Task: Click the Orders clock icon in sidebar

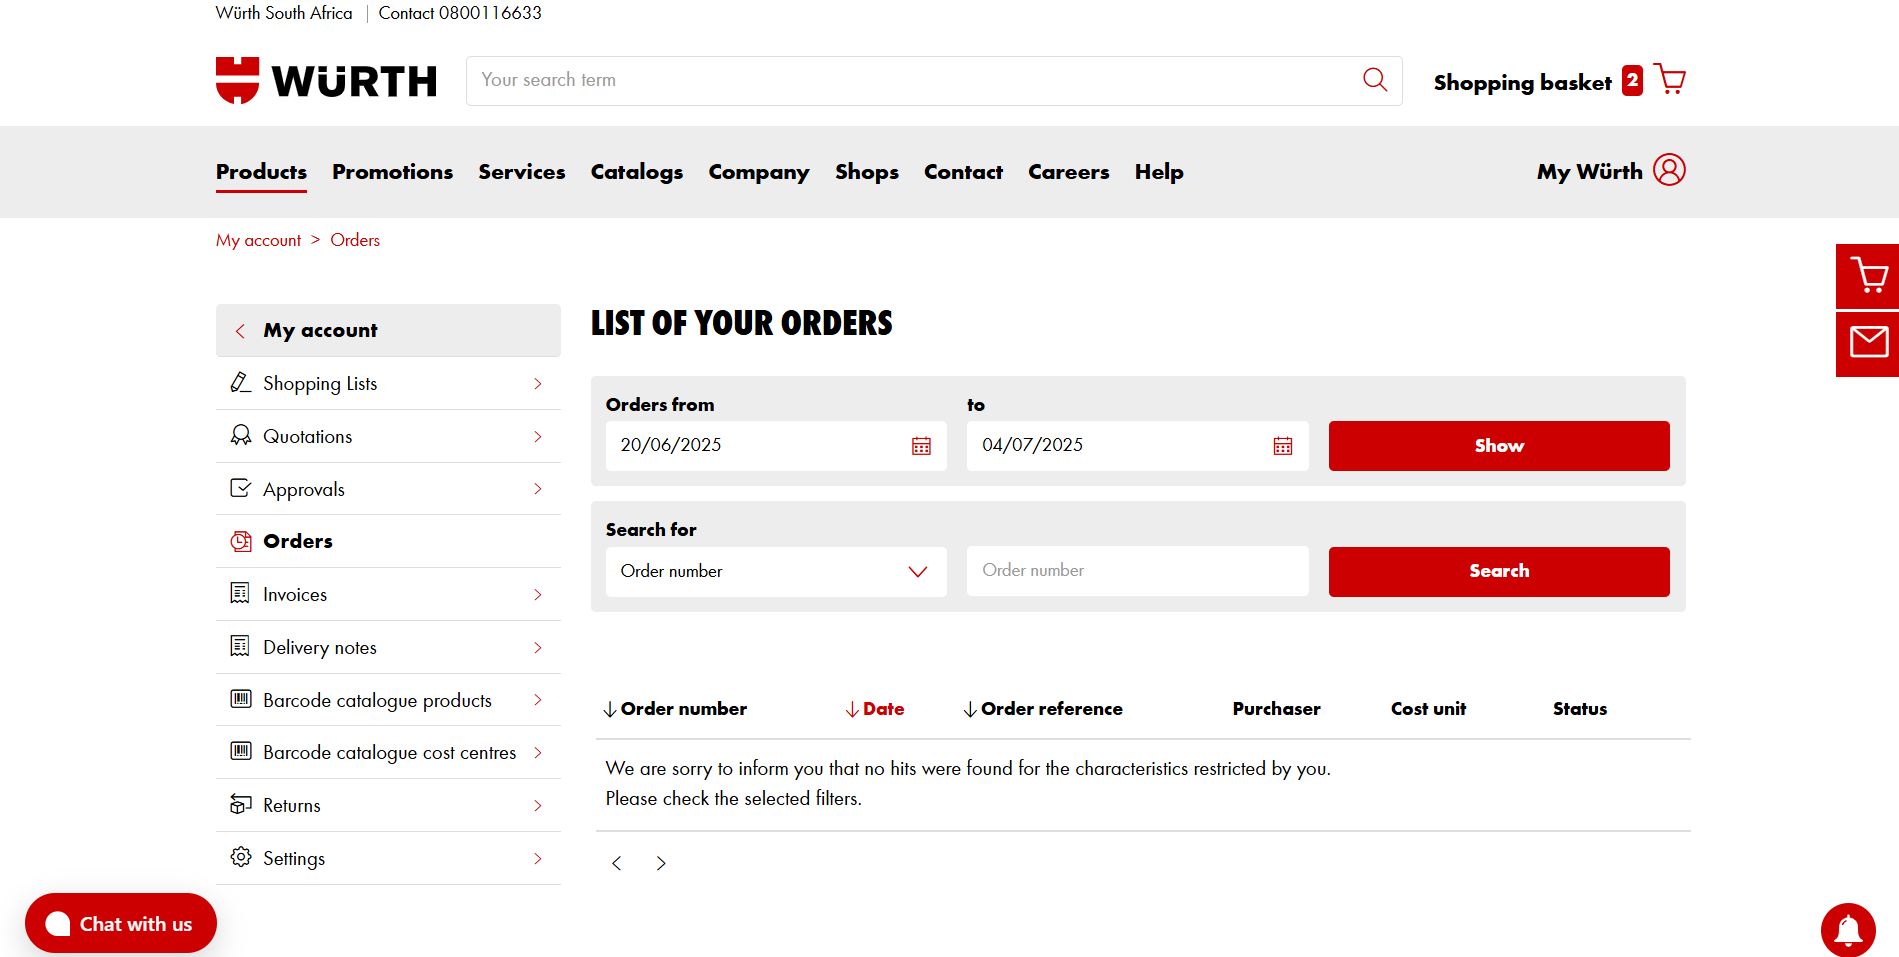Action: [x=240, y=541]
